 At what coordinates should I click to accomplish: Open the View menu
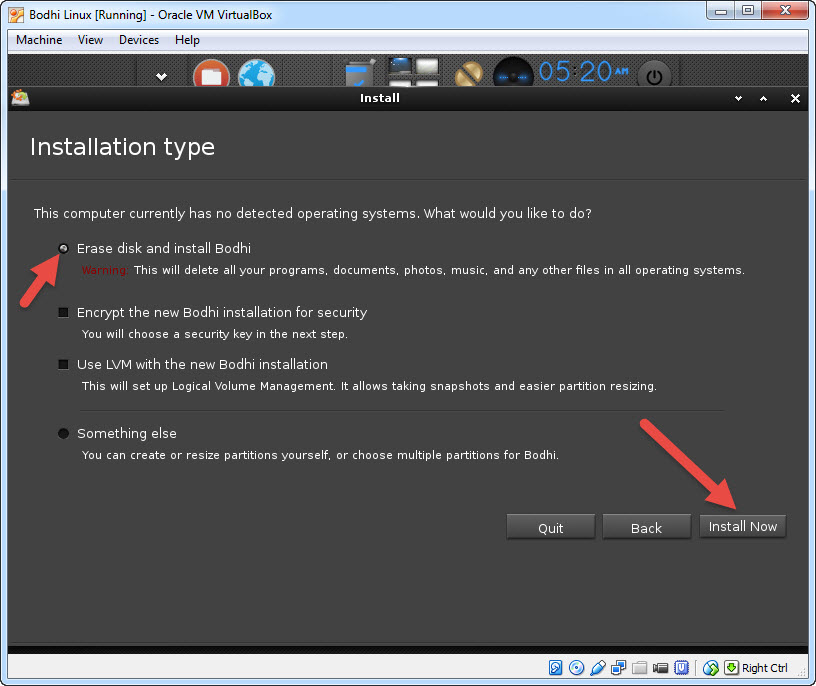(91, 40)
